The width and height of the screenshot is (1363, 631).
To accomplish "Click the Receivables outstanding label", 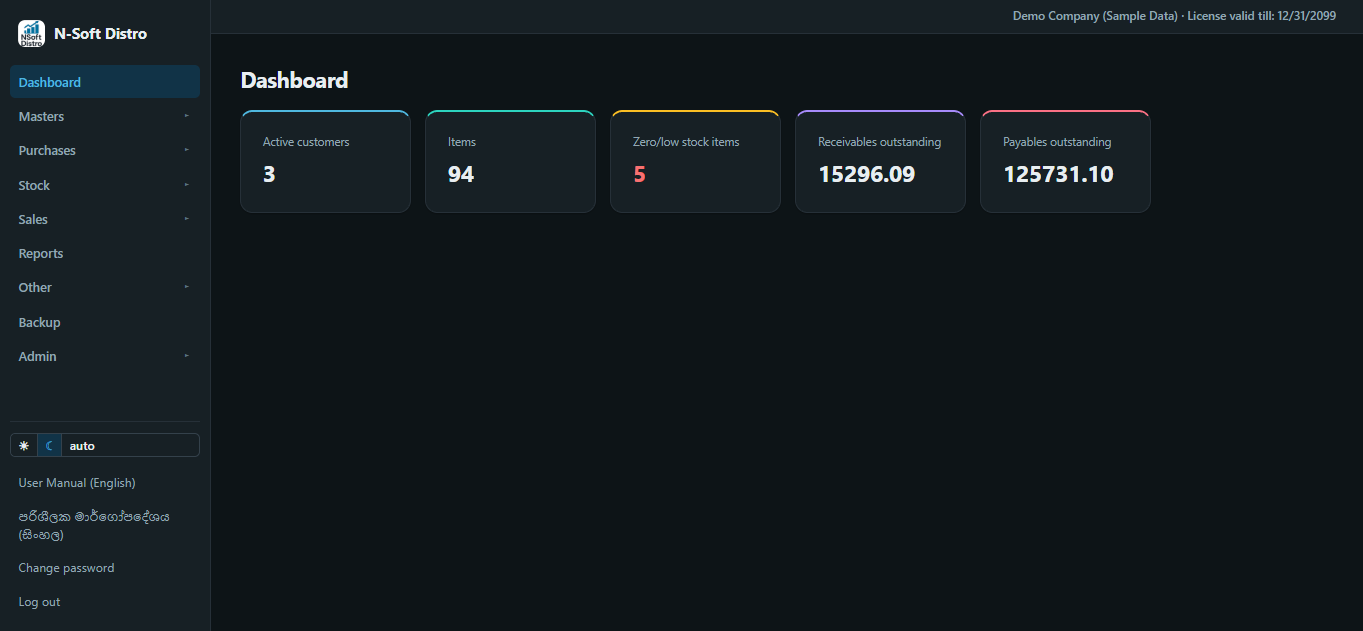I will (x=880, y=142).
